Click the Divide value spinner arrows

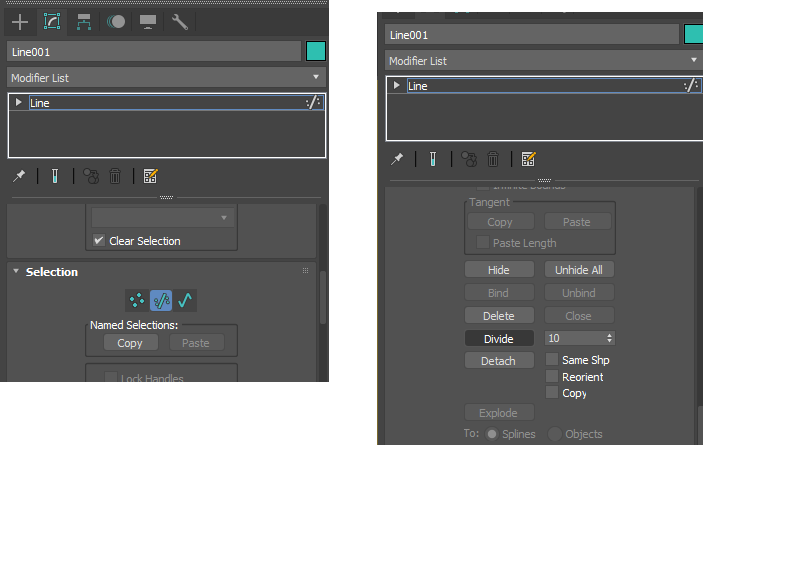tap(610, 338)
